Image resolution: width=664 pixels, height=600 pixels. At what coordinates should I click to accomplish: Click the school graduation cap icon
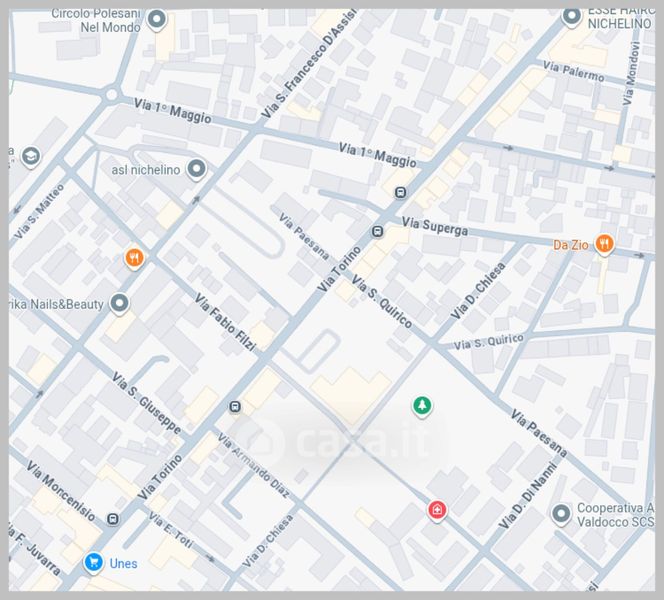click(x=30, y=156)
